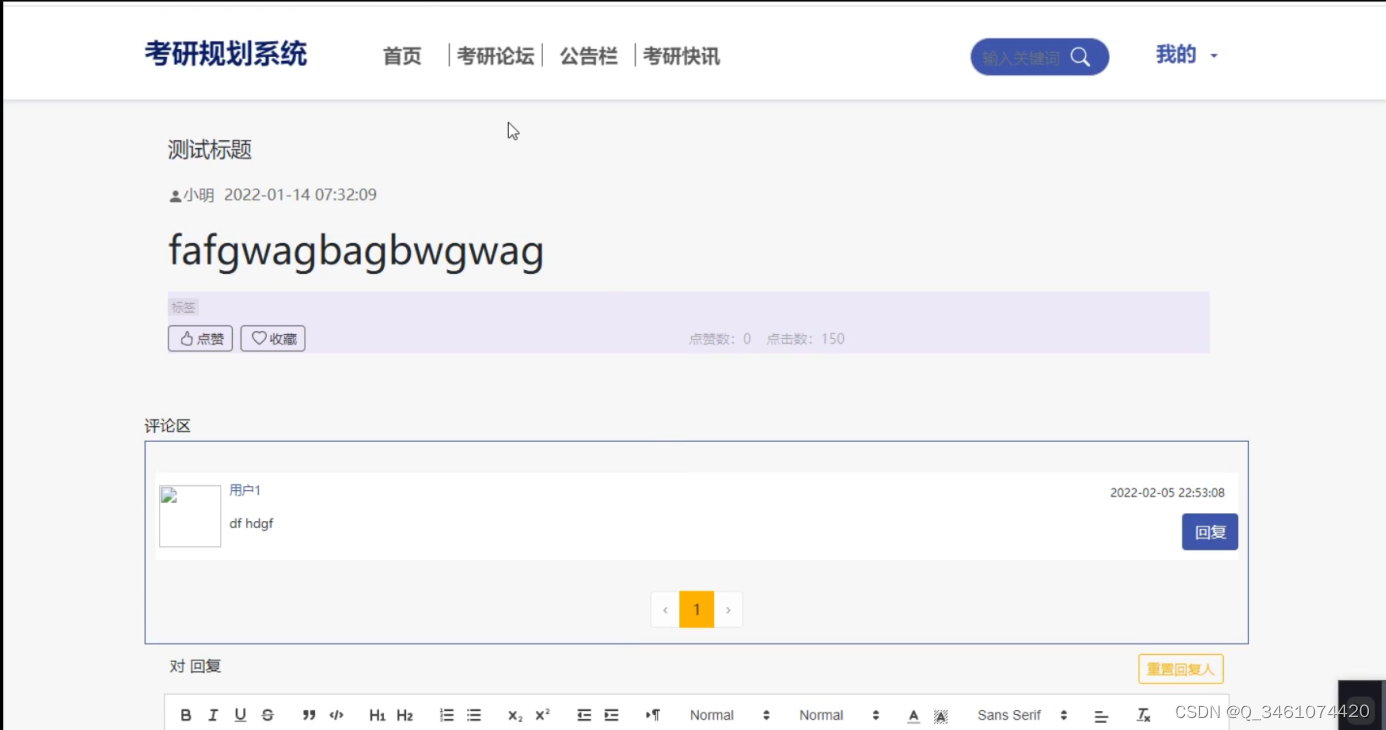Viewport: 1386px width, 730px height.
Task: Open the Sans Serif font dropdown
Action: point(1022,715)
